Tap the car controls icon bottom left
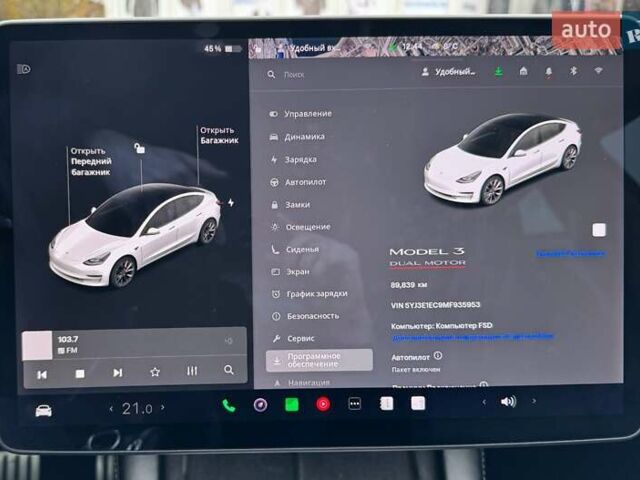Image resolution: width=640 pixels, height=480 pixels. (x=43, y=410)
